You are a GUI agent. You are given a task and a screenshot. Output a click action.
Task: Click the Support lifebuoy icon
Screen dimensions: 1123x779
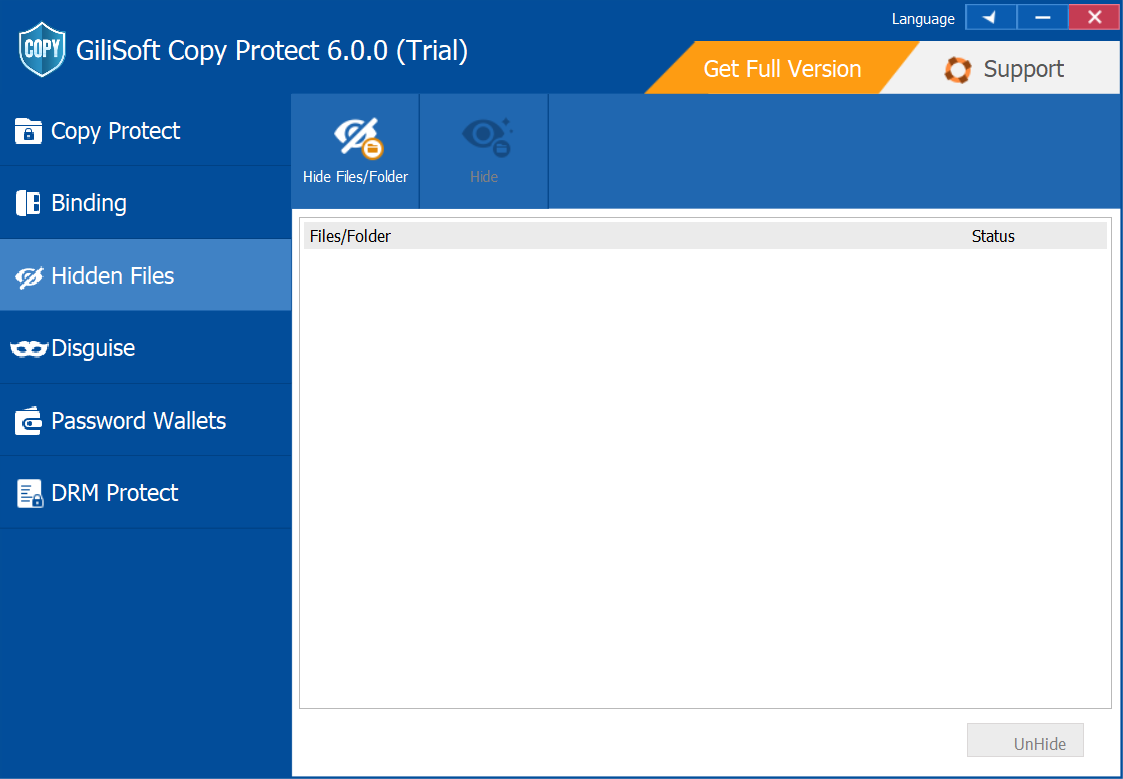tap(958, 69)
